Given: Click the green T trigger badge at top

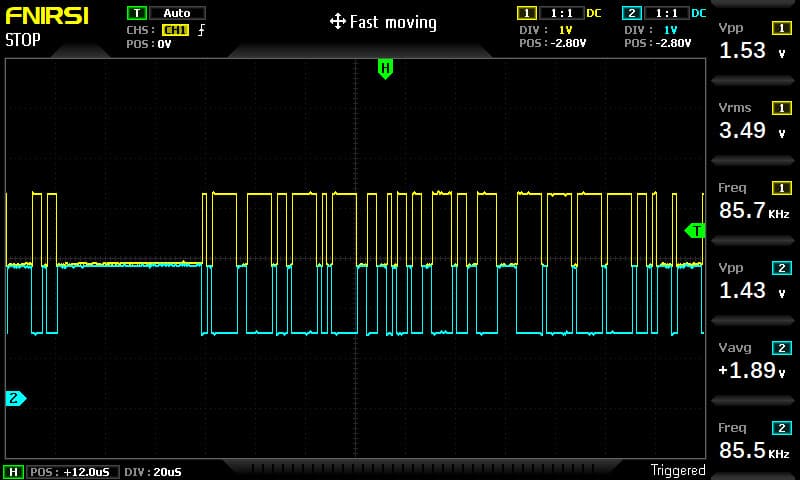Looking at the screenshot, I should (136, 13).
